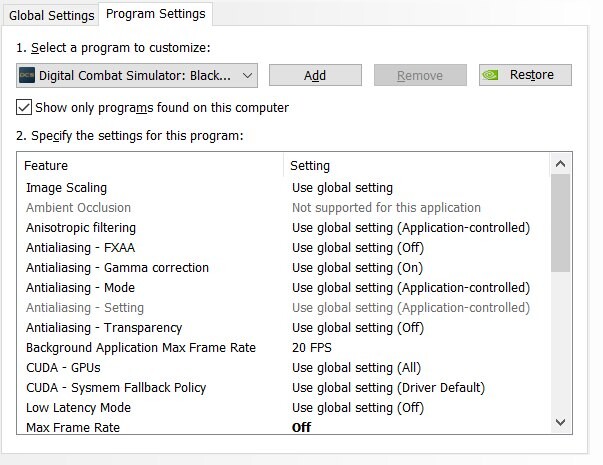Image resolution: width=603 pixels, height=465 pixels.
Task: Select the Low Latency Mode feature
Action: coord(78,408)
